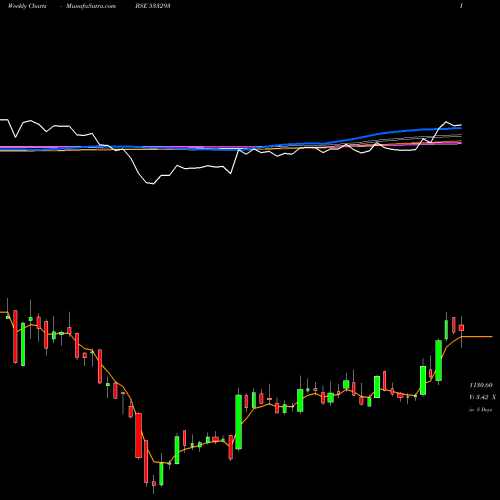Click the 'Weekly Charts' title text
The image size is (500, 500).
click(27, 6)
